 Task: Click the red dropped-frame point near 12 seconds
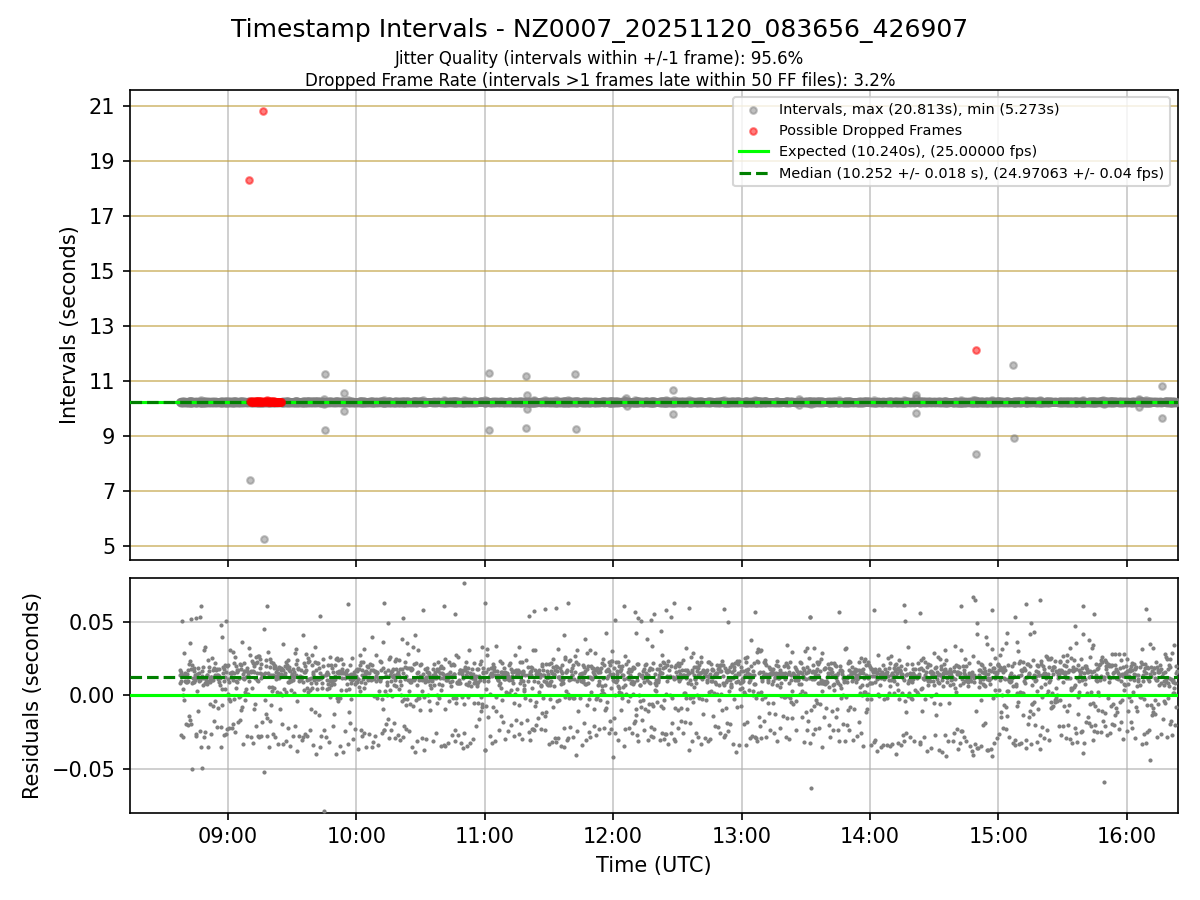click(x=976, y=350)
